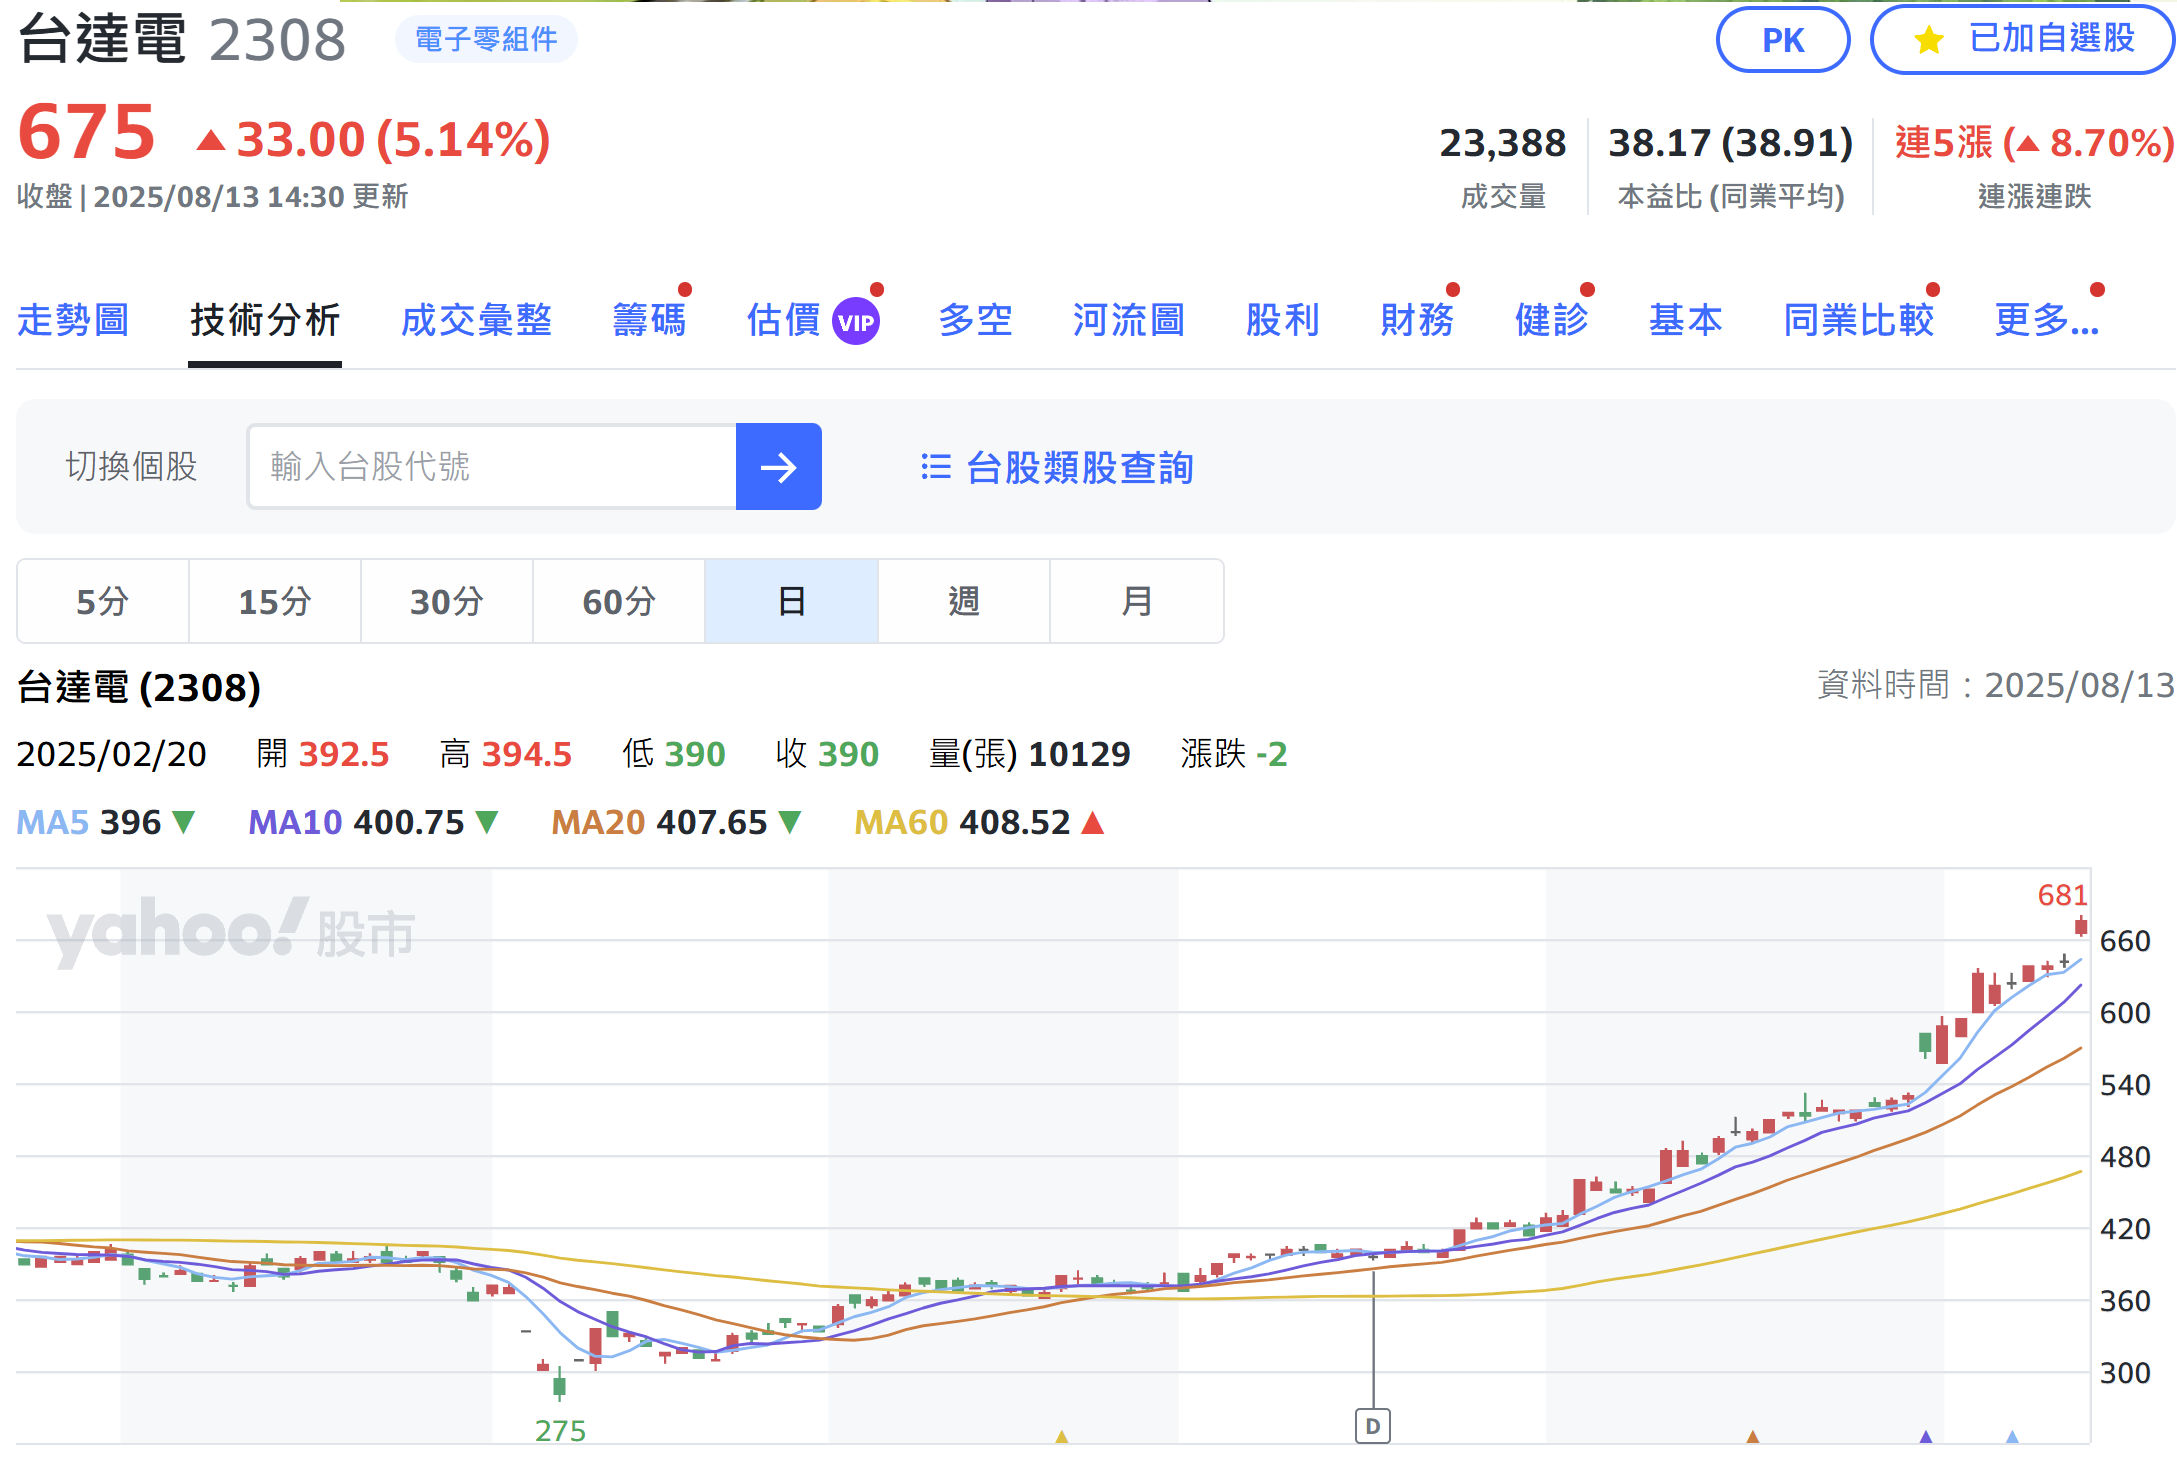The height and width of the screenshot is (1465, 2177).
Task: Click the purple VIP badge icon
Action: coord(856,322)
